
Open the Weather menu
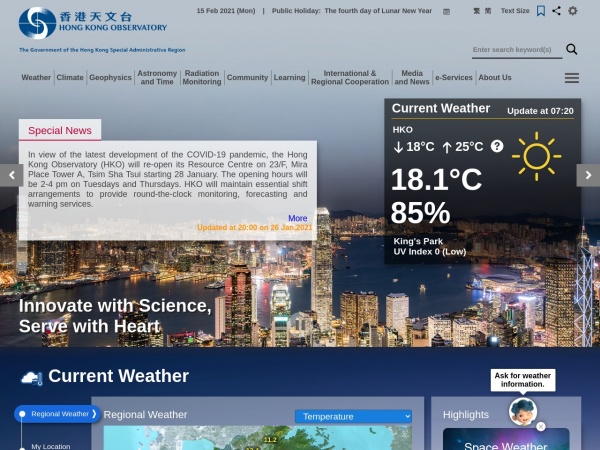pos(36,77)
